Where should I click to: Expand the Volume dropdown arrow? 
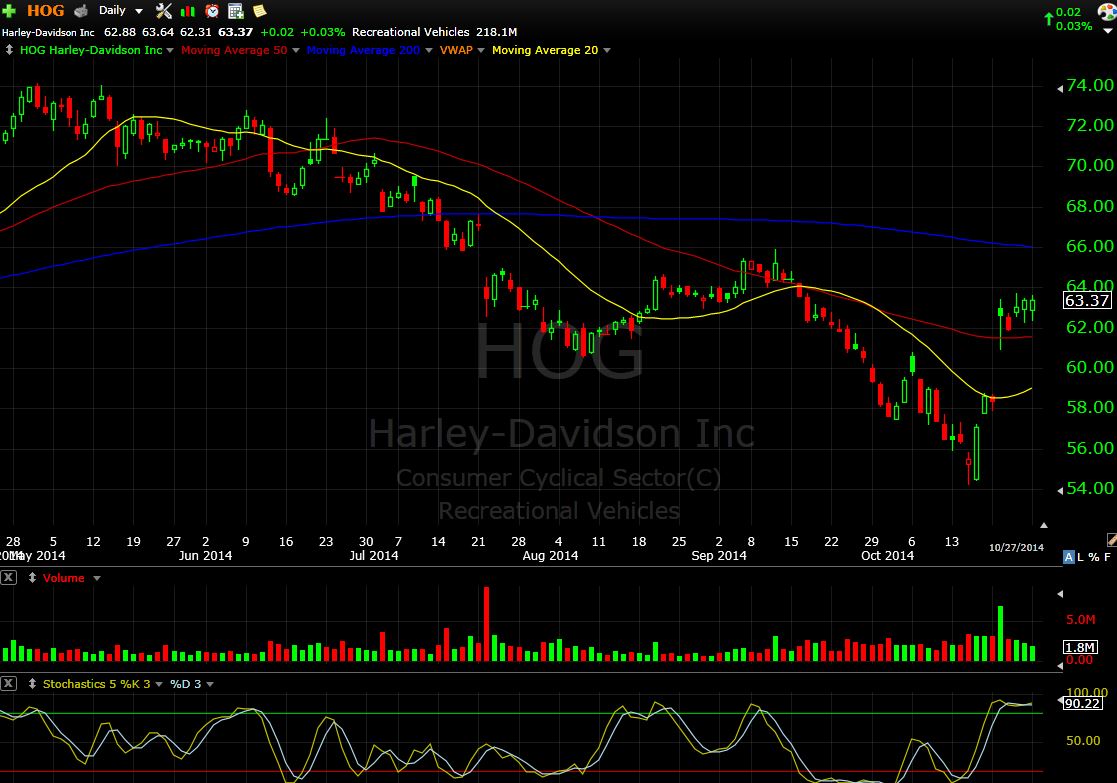point(97,579)
